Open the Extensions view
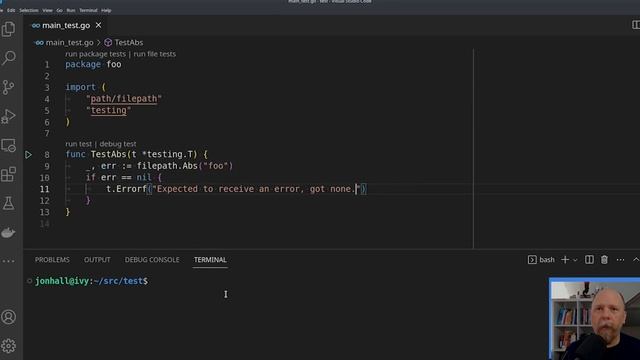The height and width of the screenshot is (360, 640). pyautogui.click(x=8, y=174)
